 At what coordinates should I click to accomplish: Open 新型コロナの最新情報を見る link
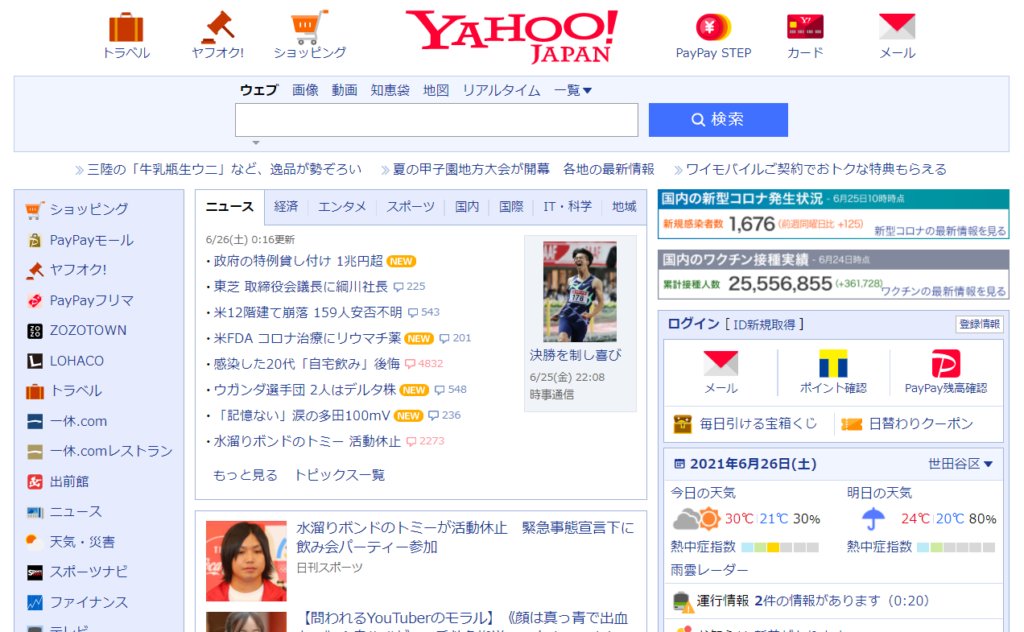pyautogui.click(x=940, y=230)
